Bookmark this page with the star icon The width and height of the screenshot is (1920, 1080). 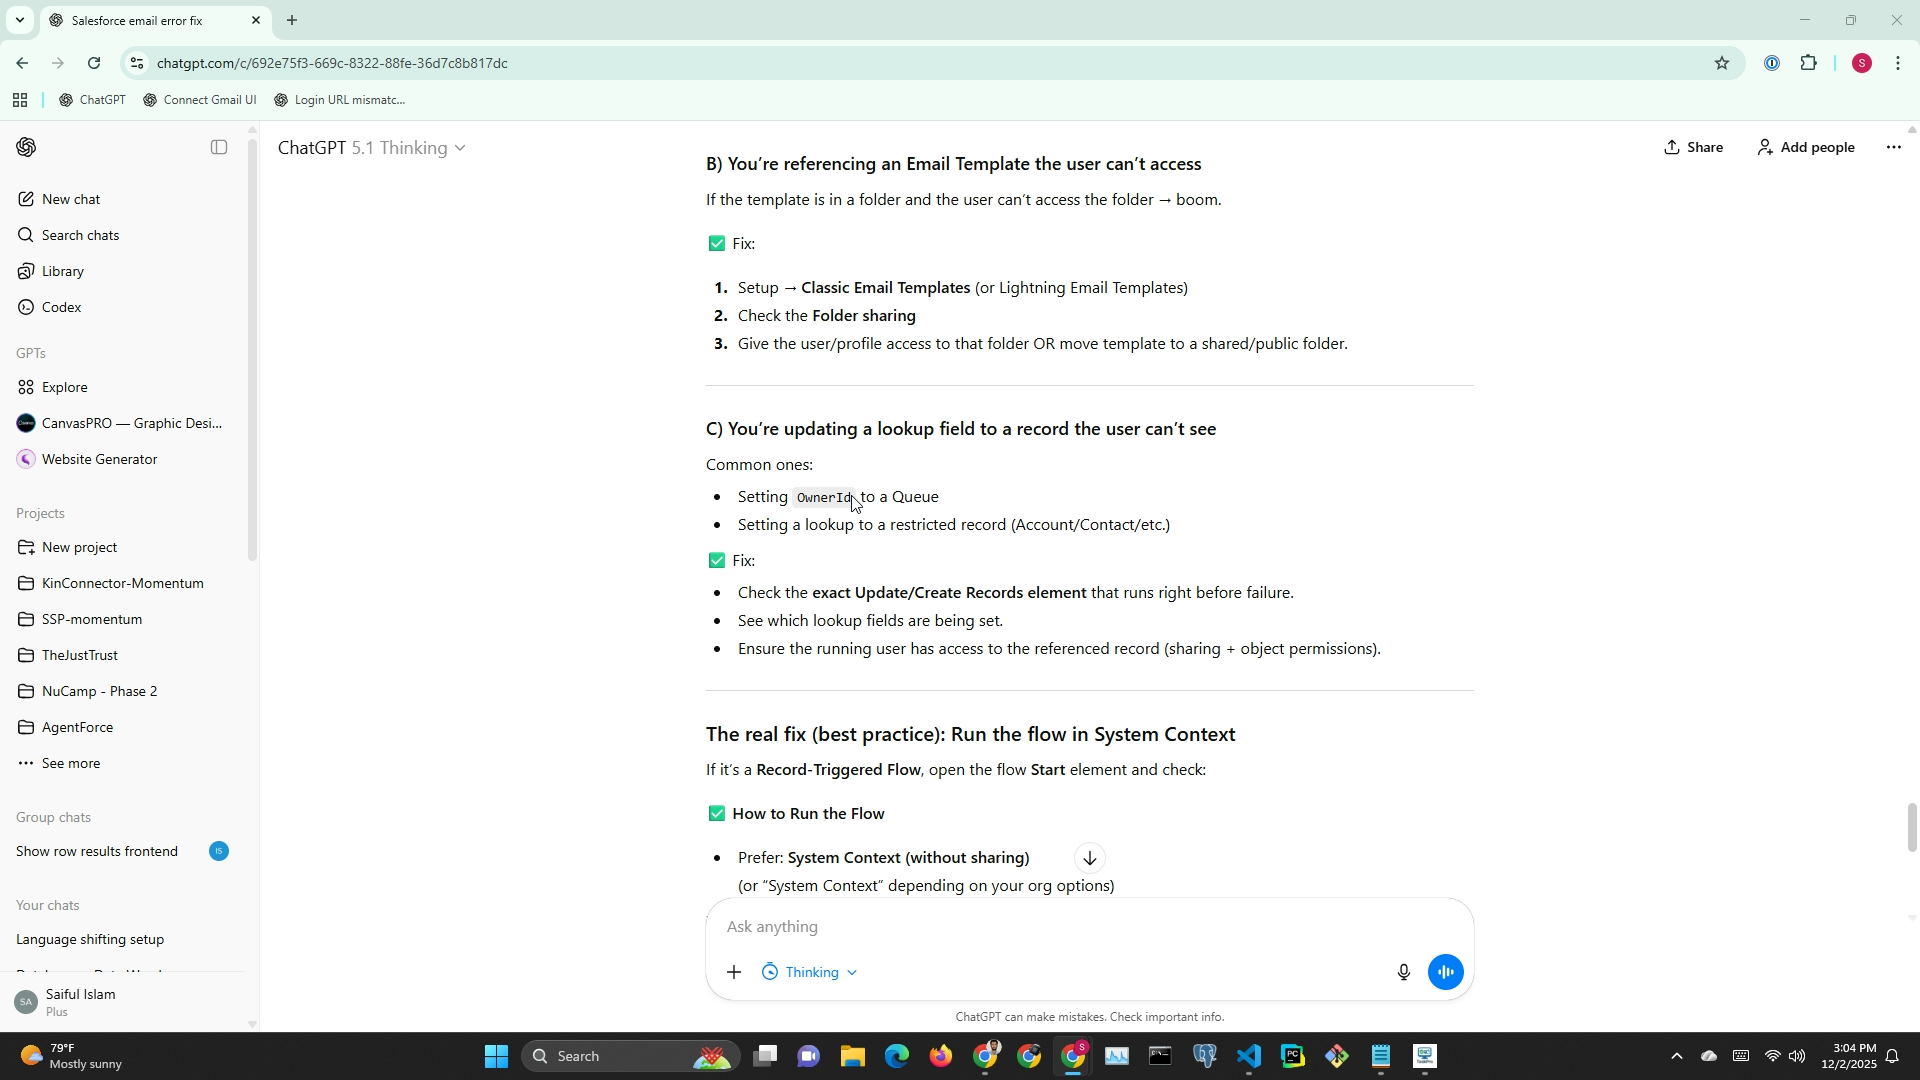tap(1721, 63)
